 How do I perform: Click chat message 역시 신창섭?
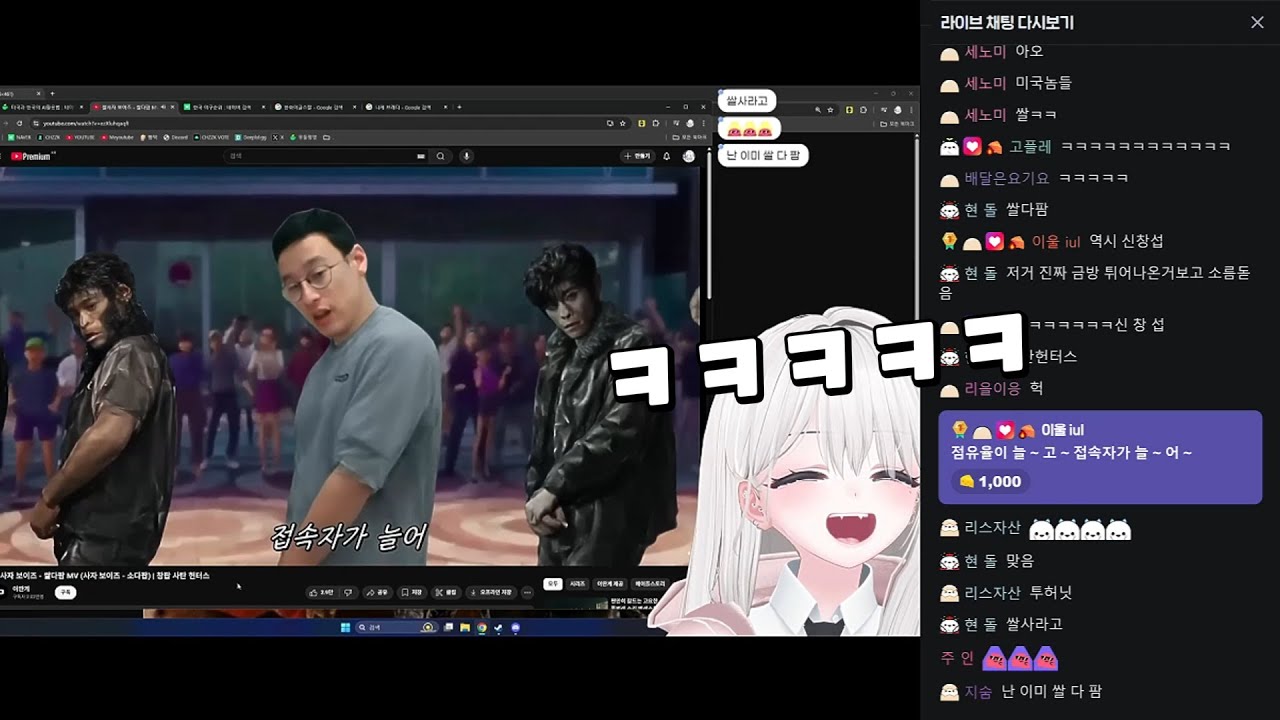[1126, 241]
